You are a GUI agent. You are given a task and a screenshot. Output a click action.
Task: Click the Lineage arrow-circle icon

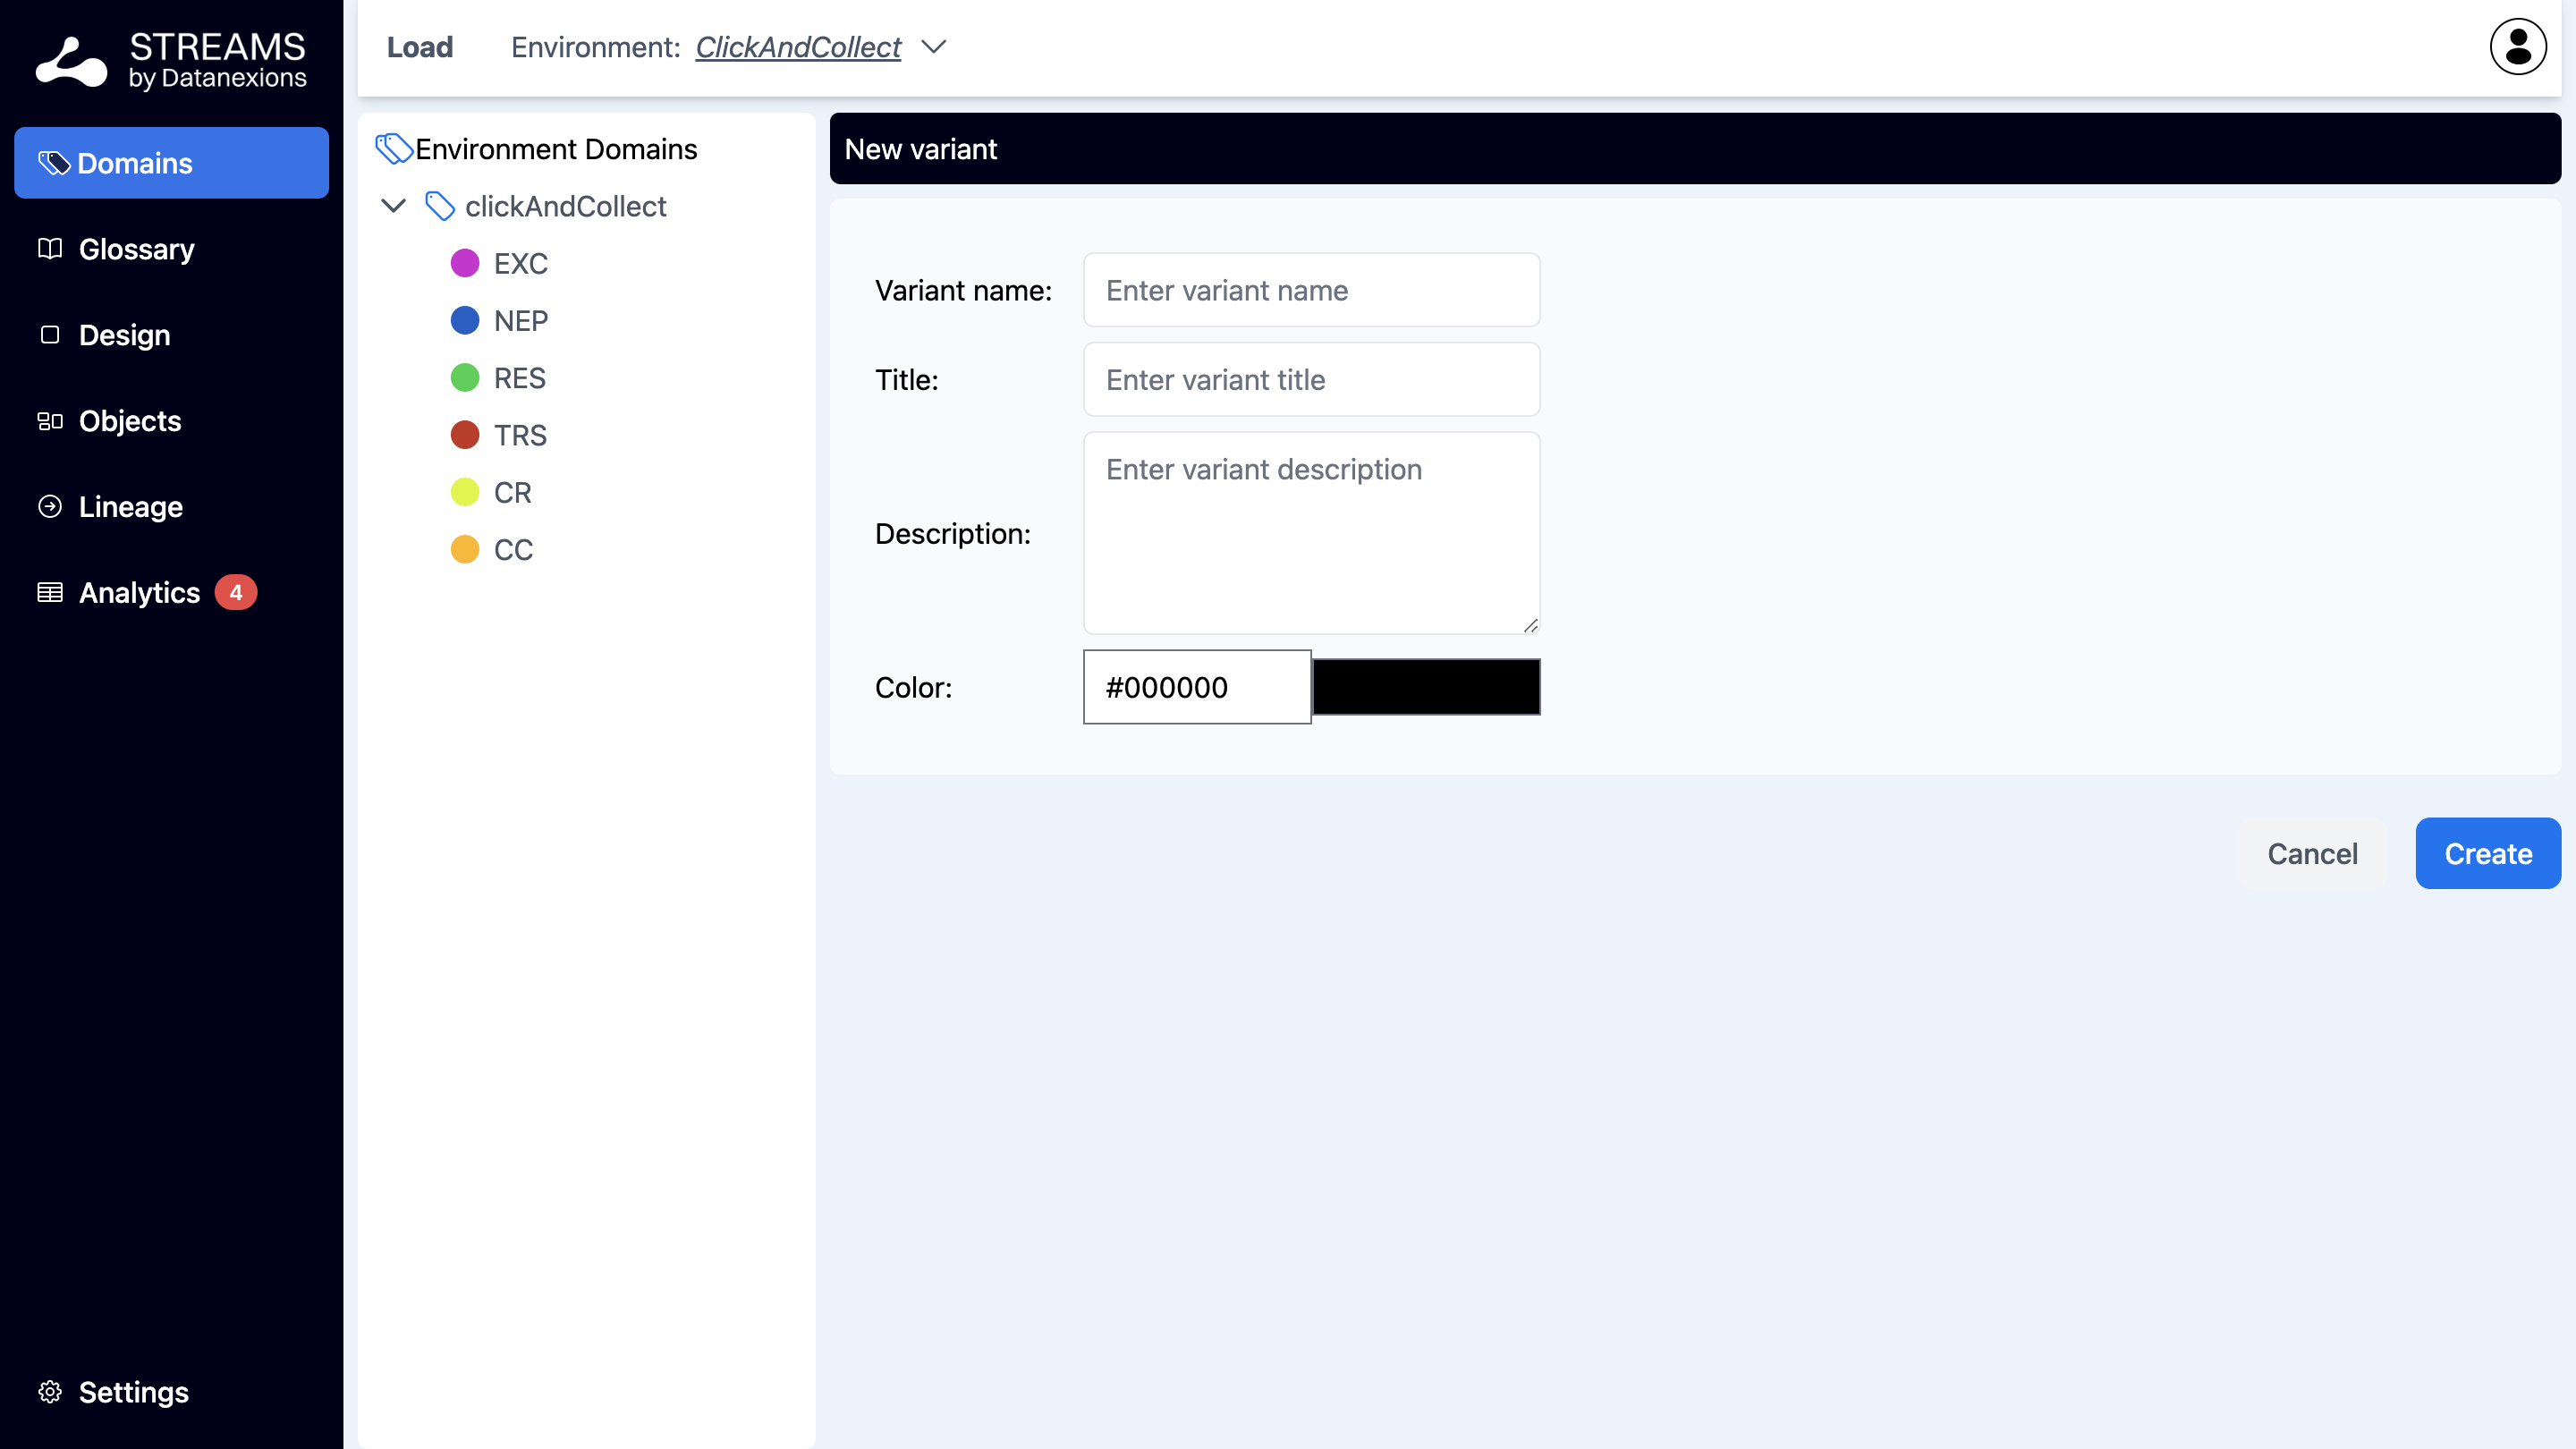click(x=50, y=506)
